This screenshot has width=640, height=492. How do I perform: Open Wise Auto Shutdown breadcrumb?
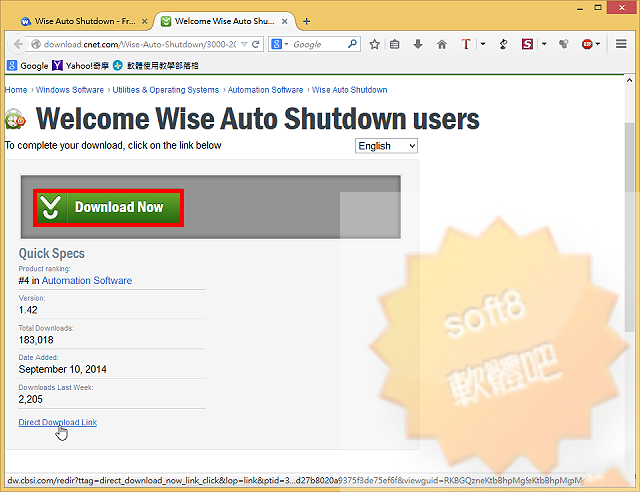(x=349, y=90)
